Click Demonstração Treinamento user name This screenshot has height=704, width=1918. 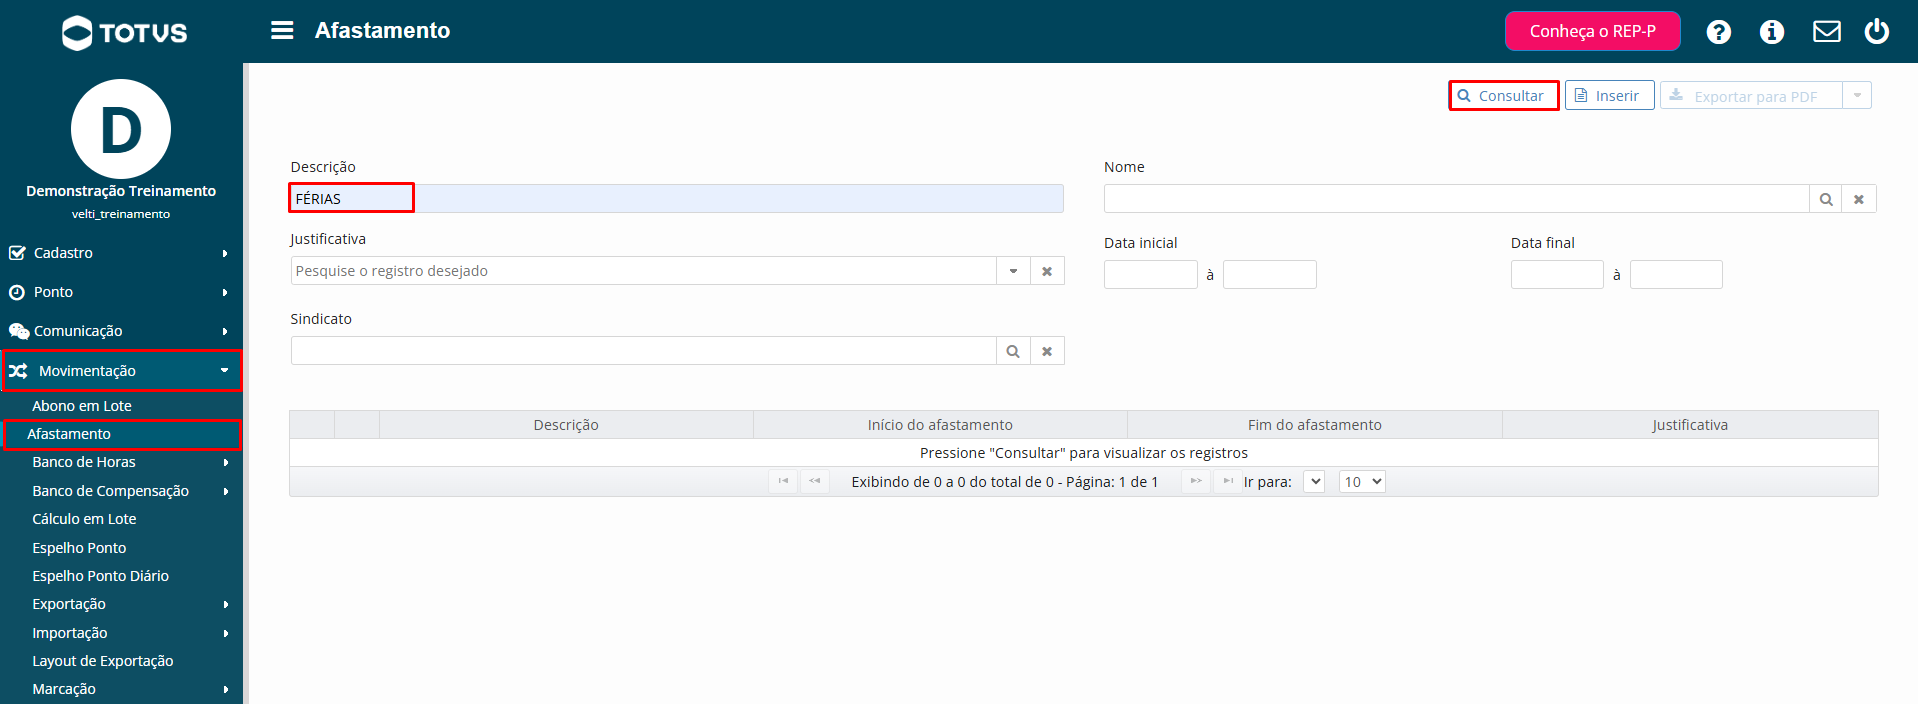click(121, 191)
